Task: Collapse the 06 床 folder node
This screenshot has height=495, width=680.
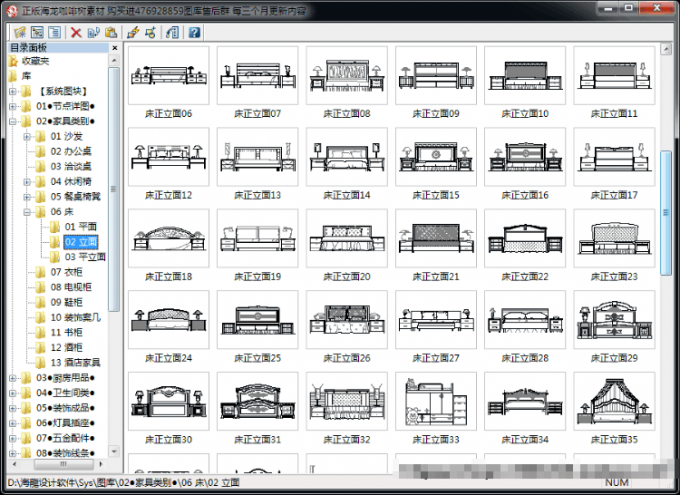Action: point(27,212)
